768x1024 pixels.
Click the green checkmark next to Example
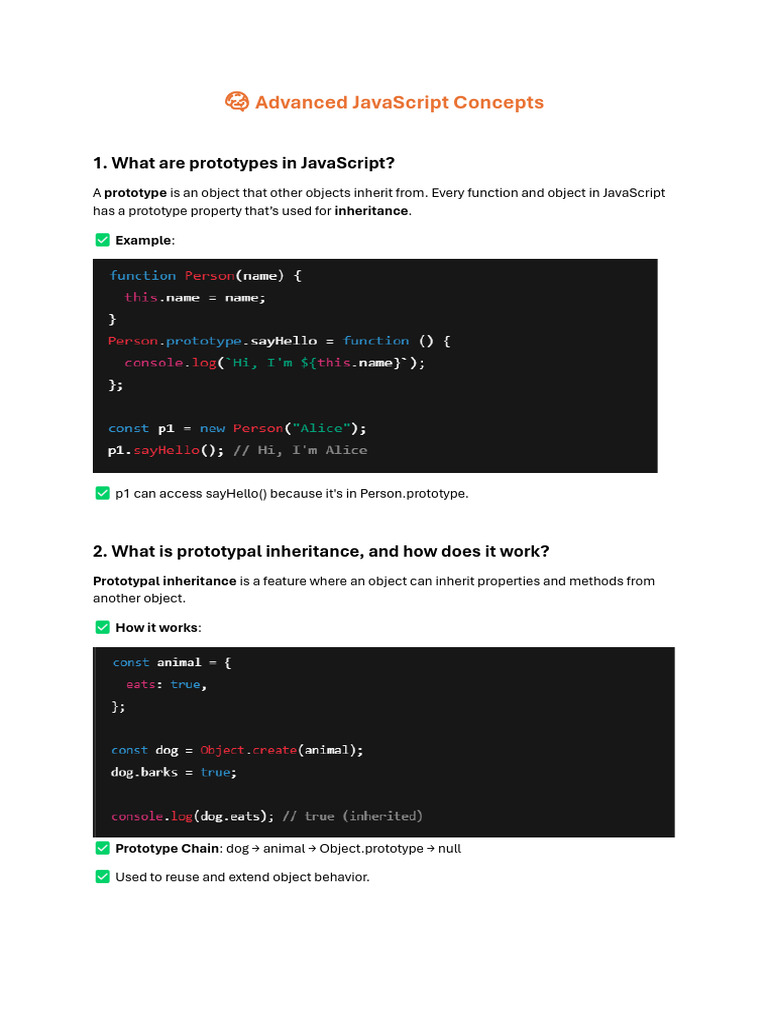tap(102, 240)
